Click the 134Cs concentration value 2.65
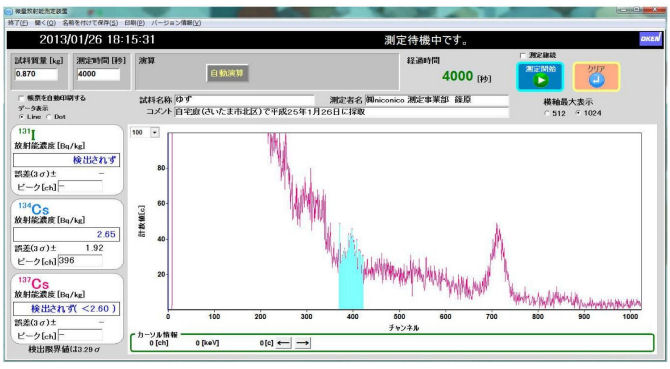The width and height of the screenshot is (670, 369). tap(66, 234)
